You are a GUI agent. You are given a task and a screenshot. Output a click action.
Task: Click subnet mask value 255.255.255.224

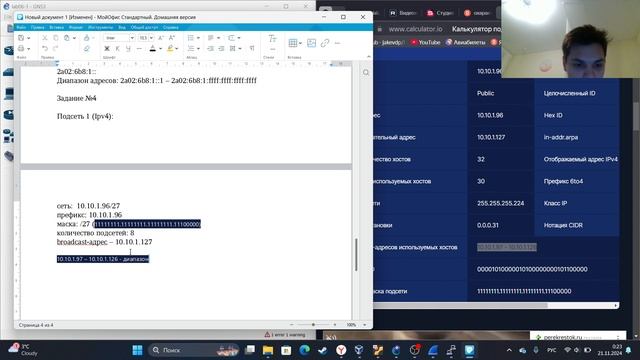click(500, 203)
